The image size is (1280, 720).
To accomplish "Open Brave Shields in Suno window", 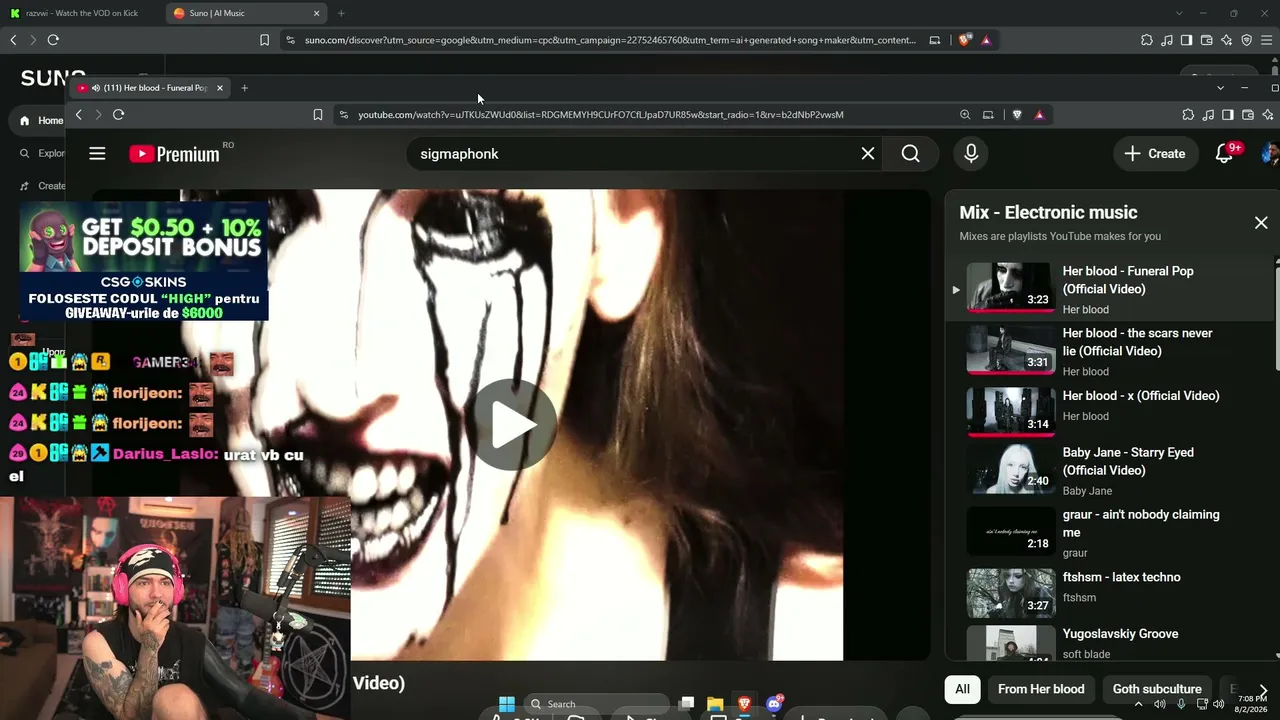I will 964,40.
